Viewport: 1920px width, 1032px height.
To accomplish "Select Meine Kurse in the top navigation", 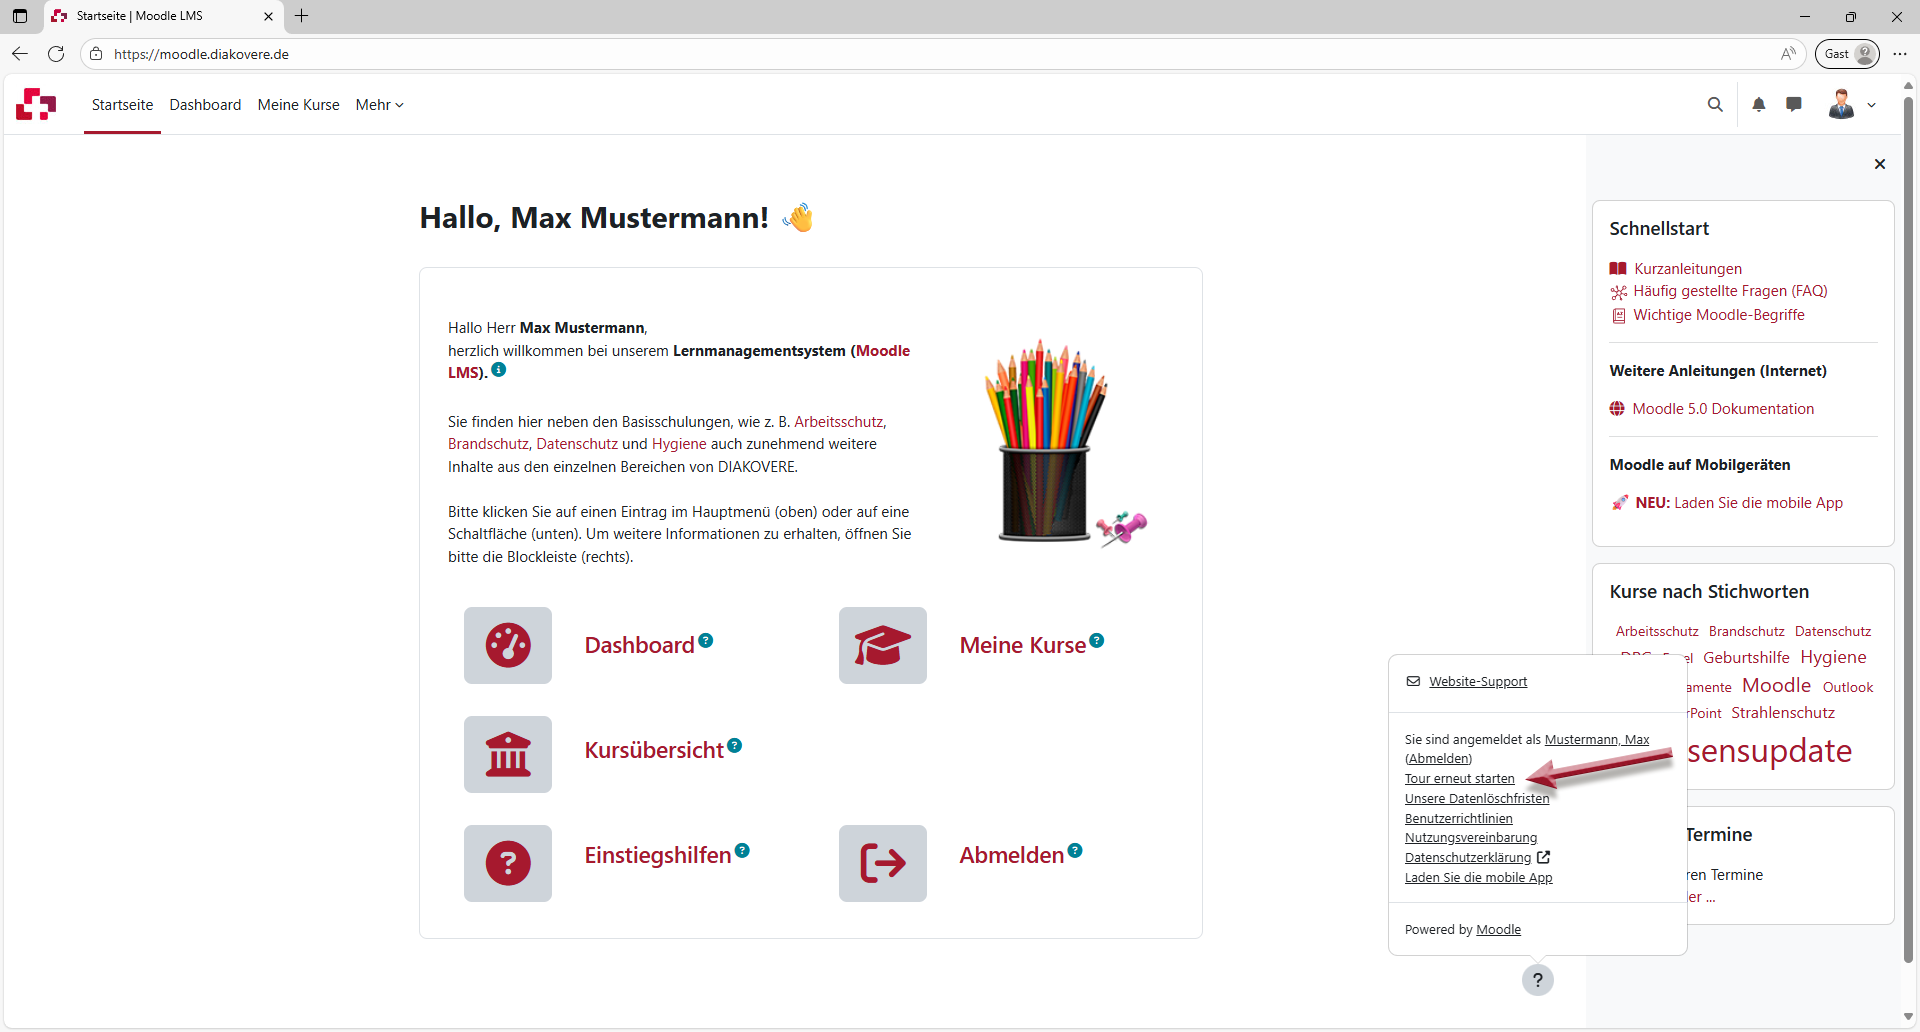I will pyautogui.click(x=298, y=105).
